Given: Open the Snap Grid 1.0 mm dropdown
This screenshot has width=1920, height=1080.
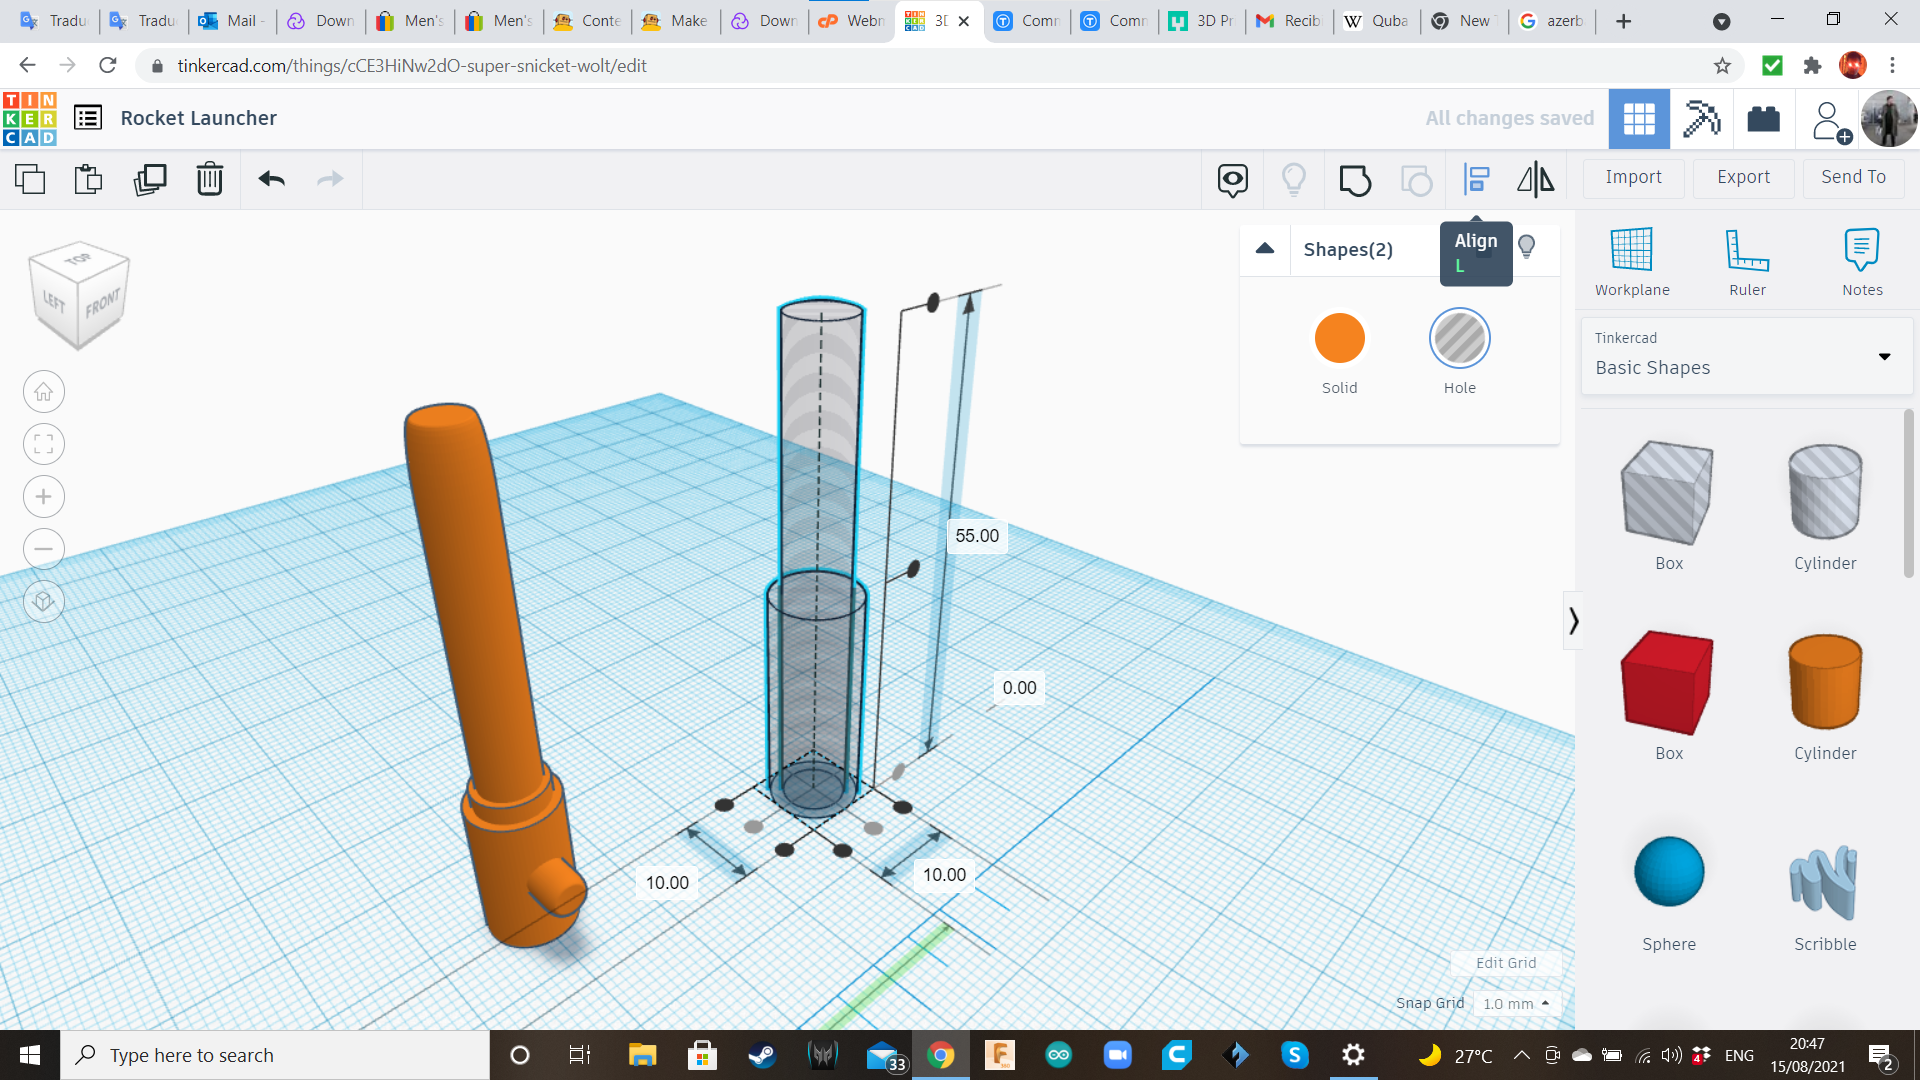Looking at the screenshot, I should coord(1516,1003).
